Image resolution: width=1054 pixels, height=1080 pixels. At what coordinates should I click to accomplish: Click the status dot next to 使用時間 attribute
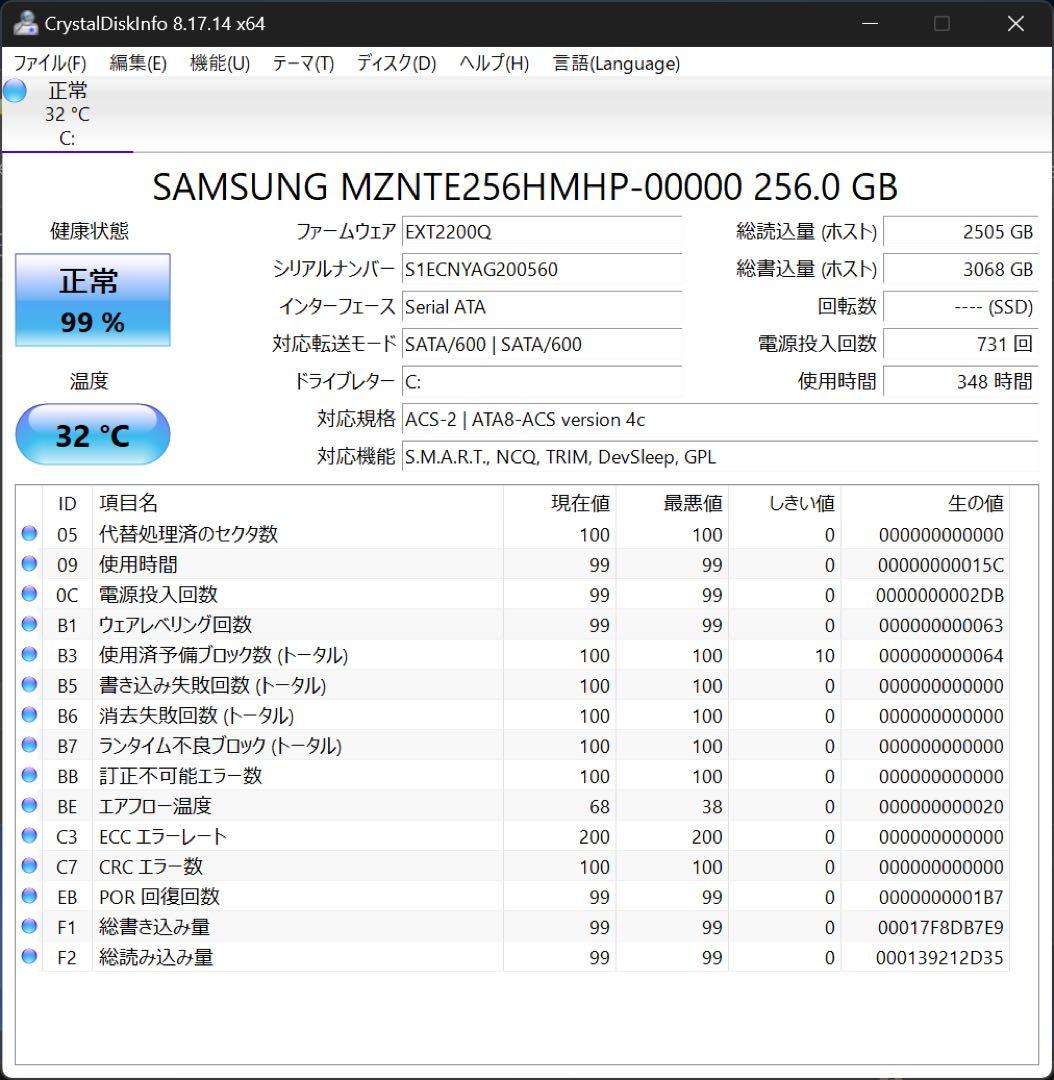(x=29, y=565)
